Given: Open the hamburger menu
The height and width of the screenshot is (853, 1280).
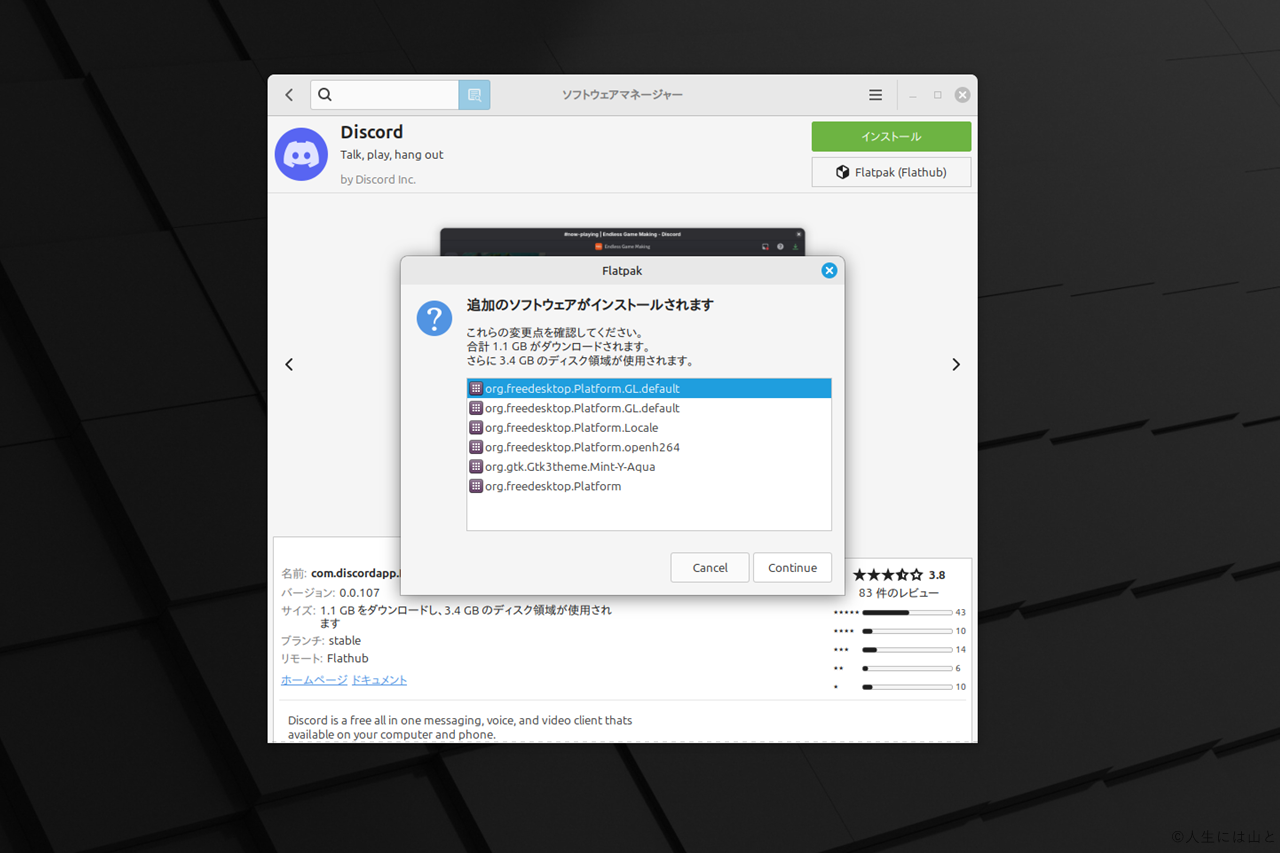Looking at the screenshot, I should [x=875, y=95].
